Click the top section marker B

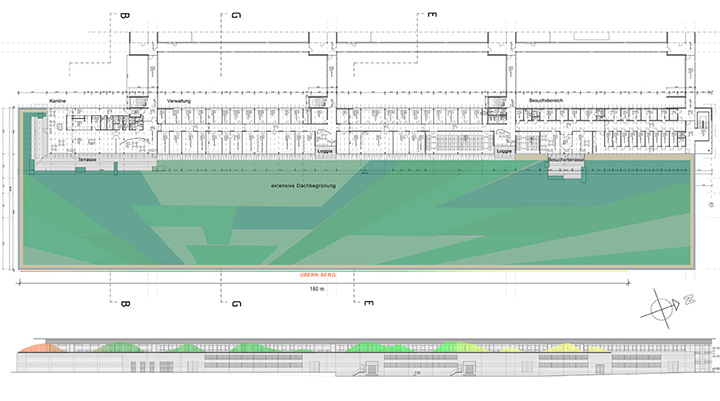[x=125, y=17]
